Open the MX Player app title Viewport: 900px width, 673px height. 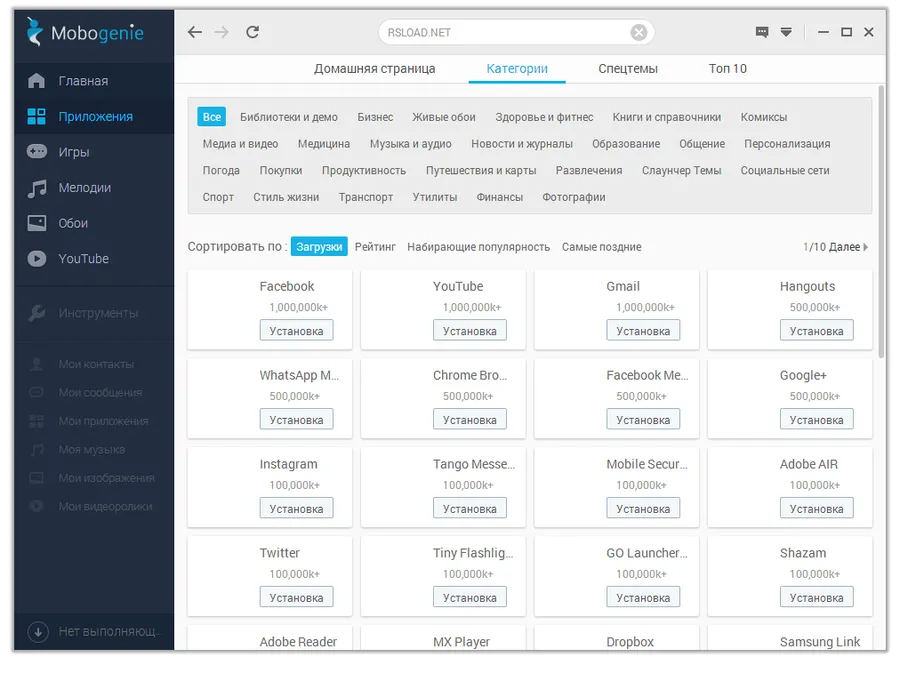coord(461,642)
